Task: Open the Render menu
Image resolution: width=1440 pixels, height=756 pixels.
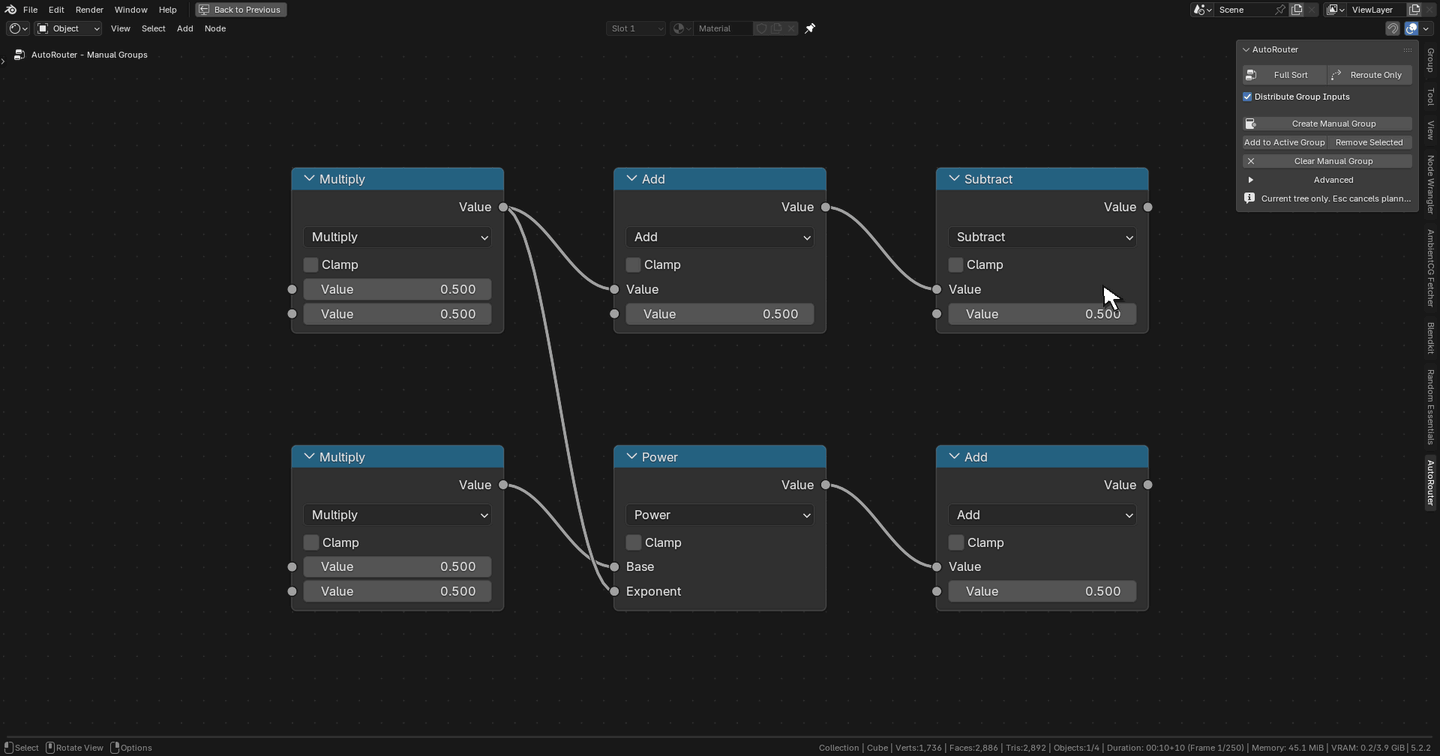Action: tap(89, 9)
